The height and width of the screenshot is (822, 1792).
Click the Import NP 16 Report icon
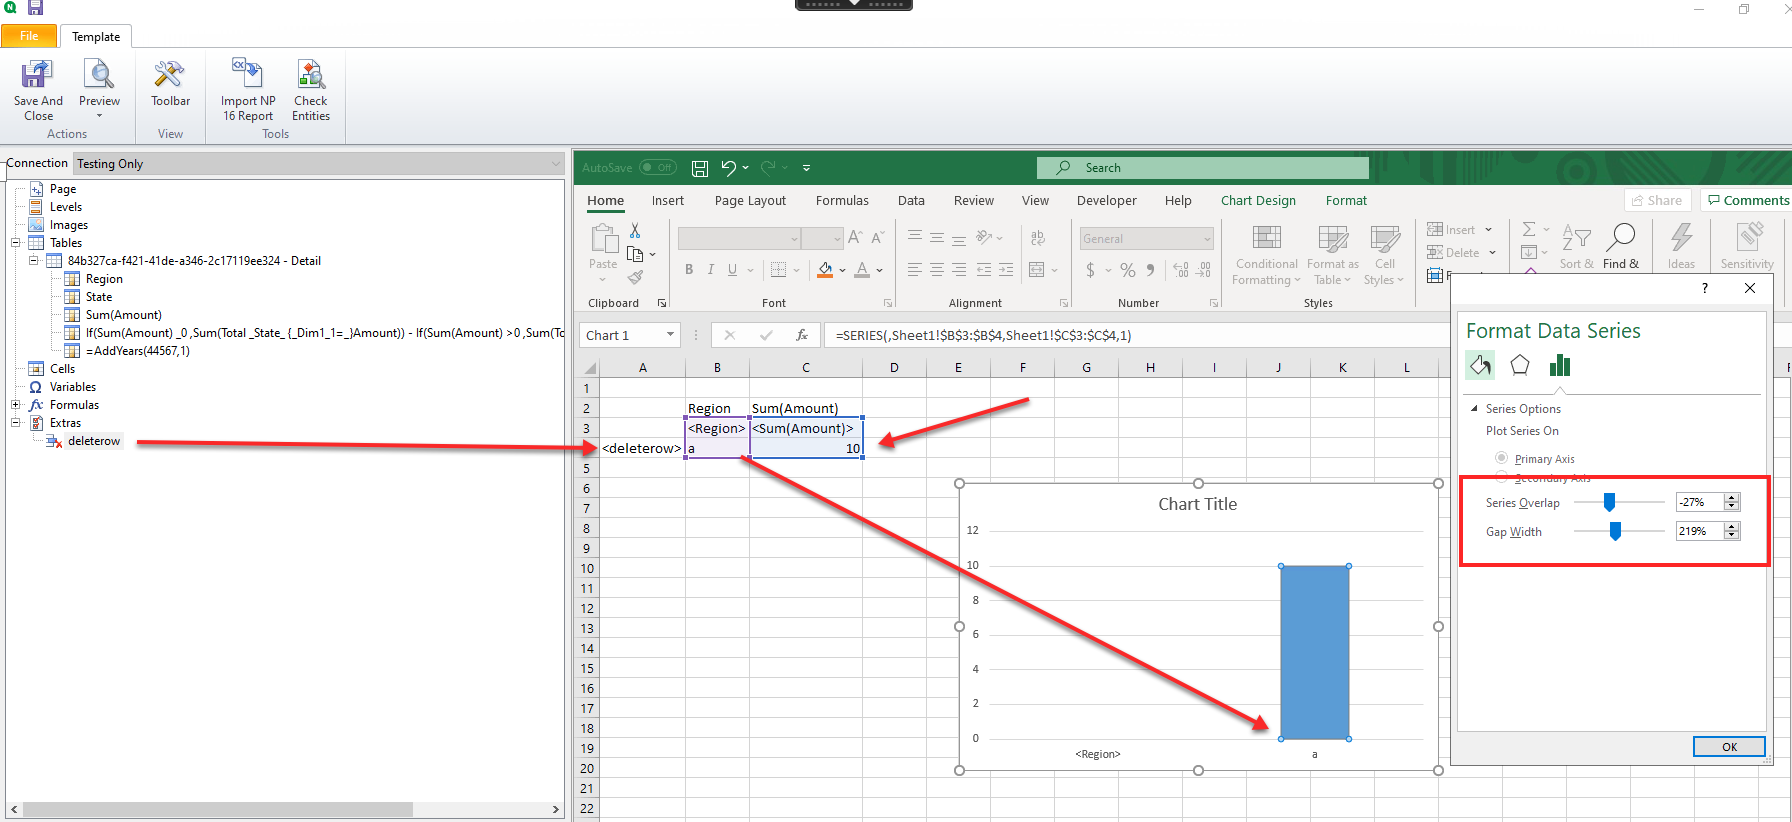247,75
